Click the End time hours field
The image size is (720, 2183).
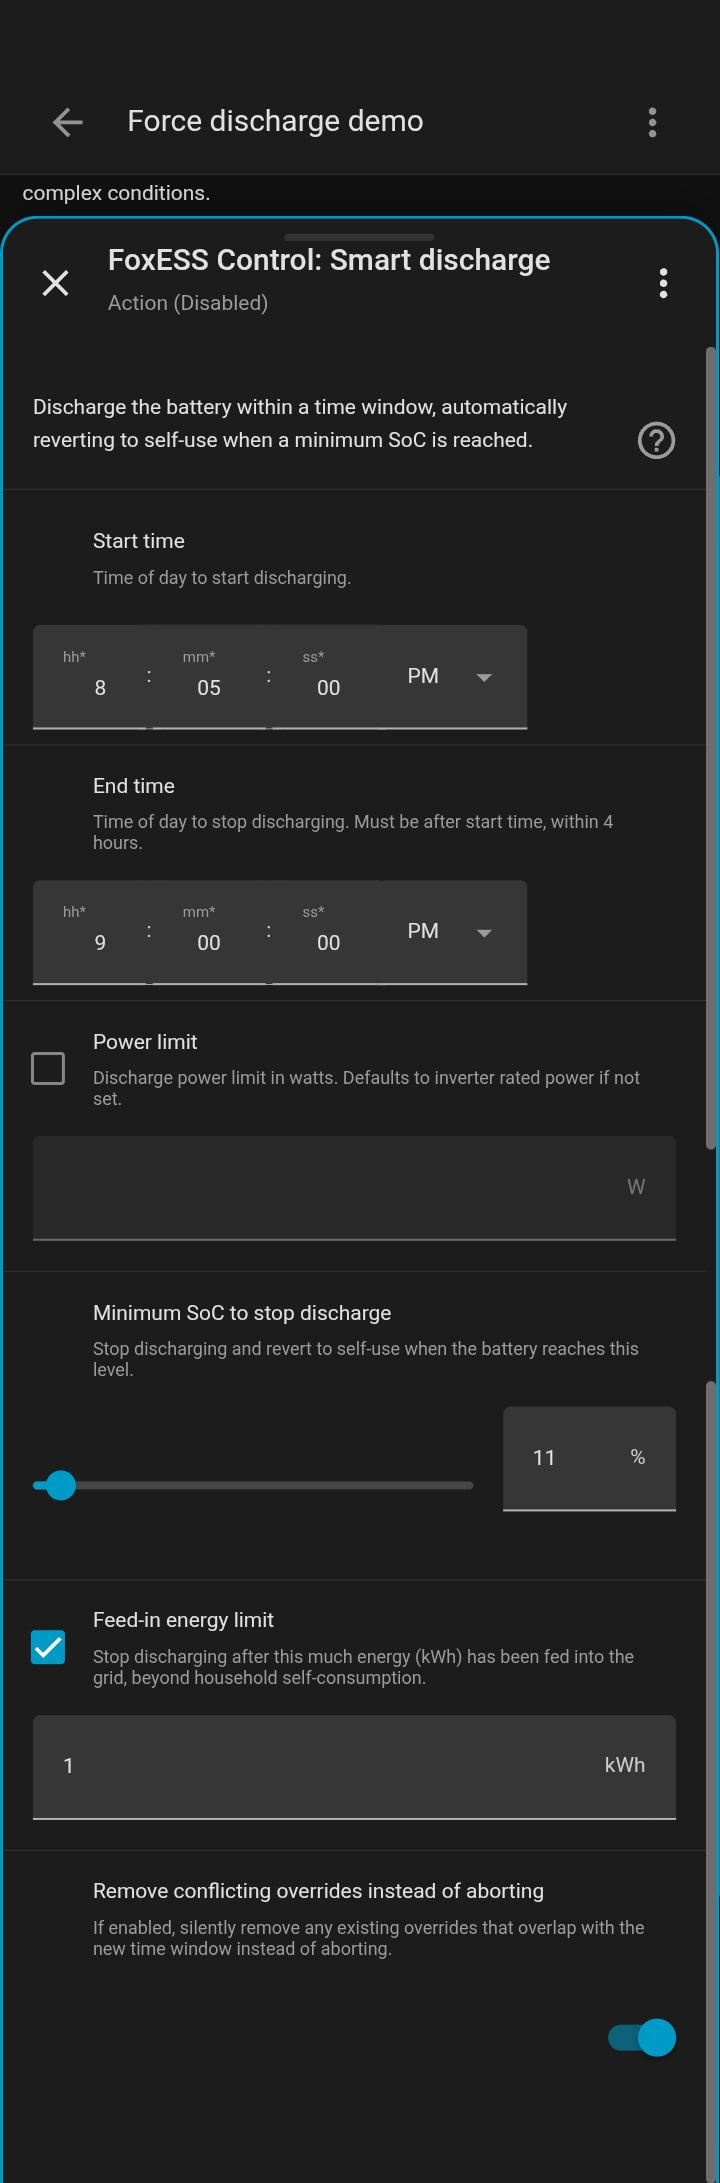[92, 941]
